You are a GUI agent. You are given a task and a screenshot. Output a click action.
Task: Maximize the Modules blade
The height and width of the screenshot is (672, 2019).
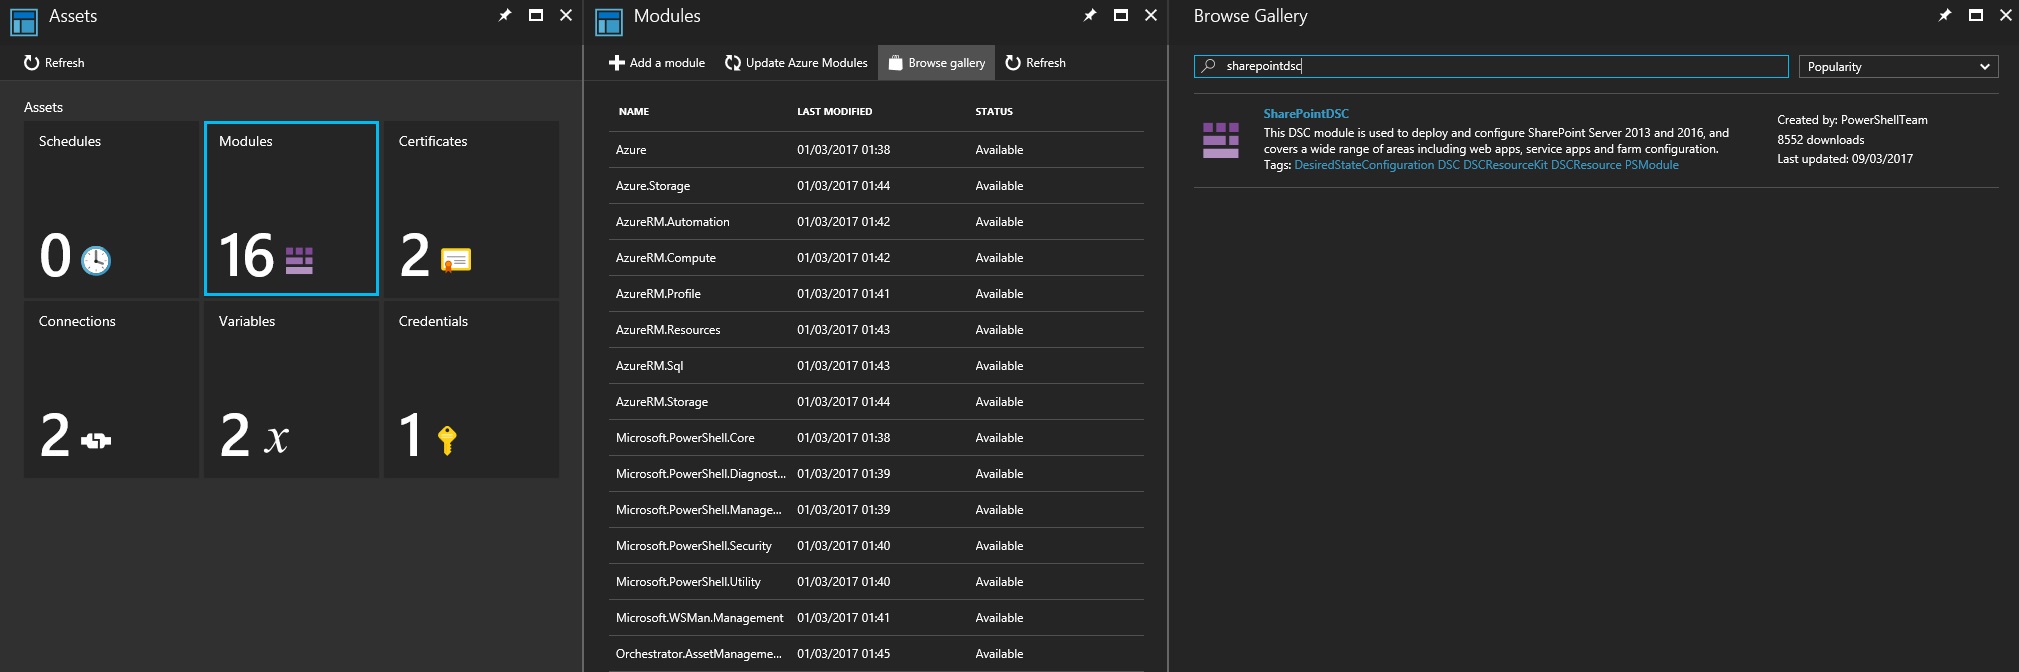click(x=1121, y=15)
